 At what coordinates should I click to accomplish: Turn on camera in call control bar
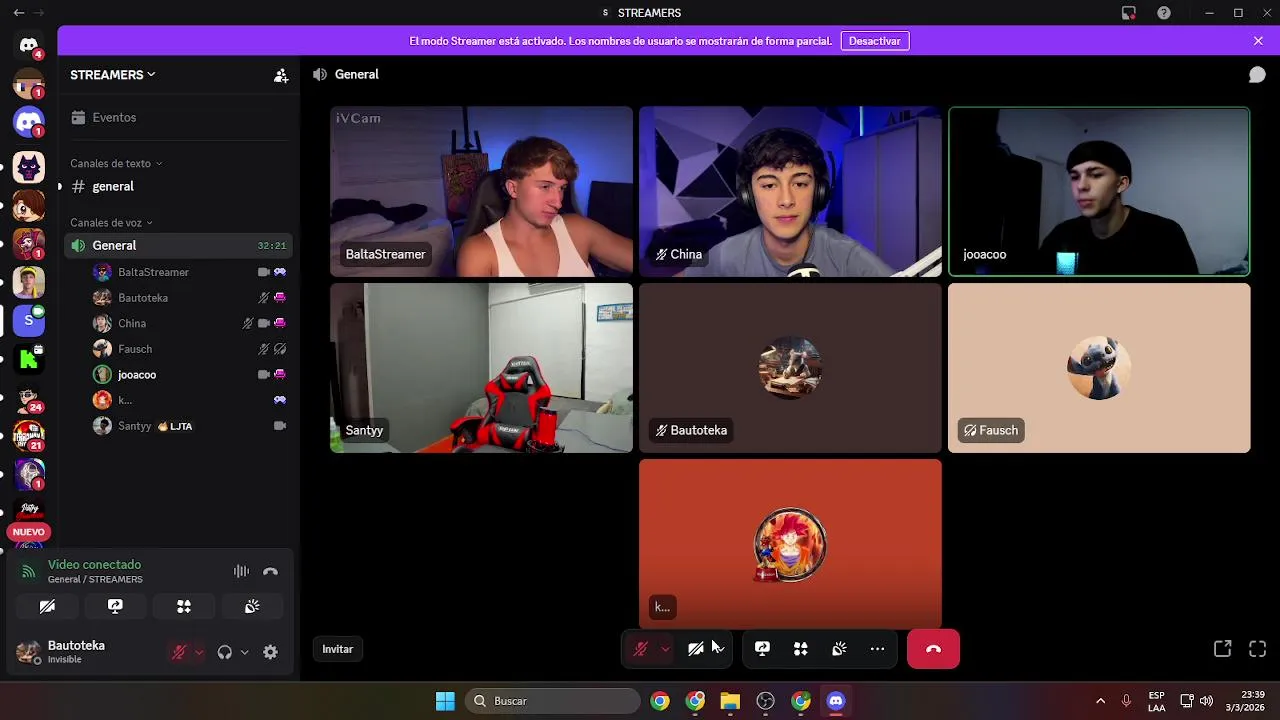tap(696, 649)
